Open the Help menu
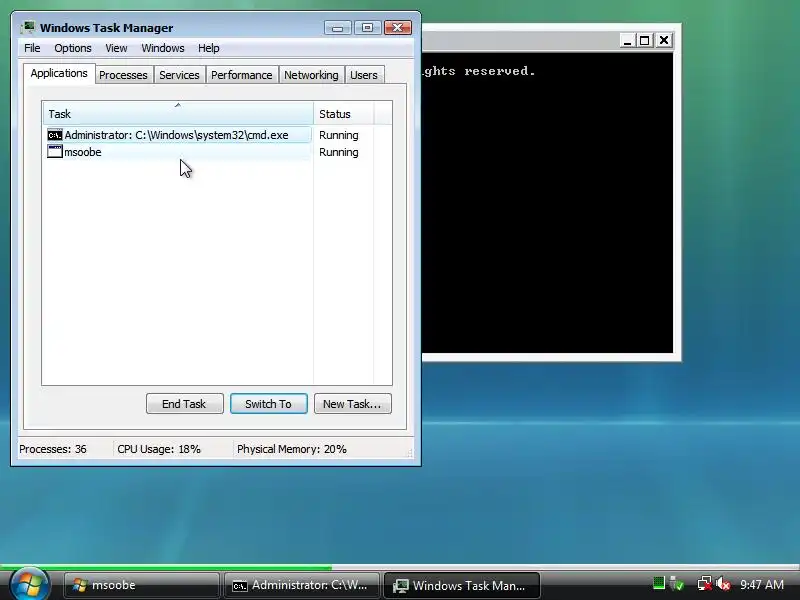Viewport: 800px width, 600px height. click(209, 48)
